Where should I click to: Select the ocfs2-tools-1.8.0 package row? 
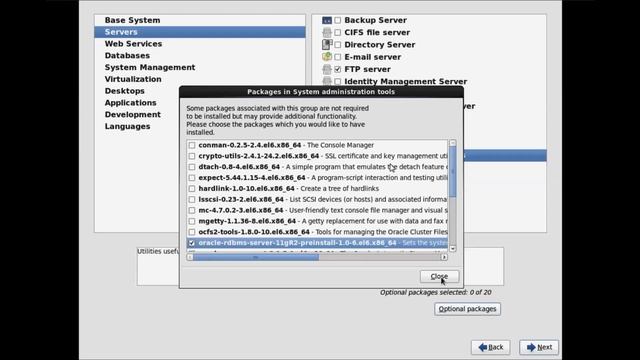coord(317,232)
